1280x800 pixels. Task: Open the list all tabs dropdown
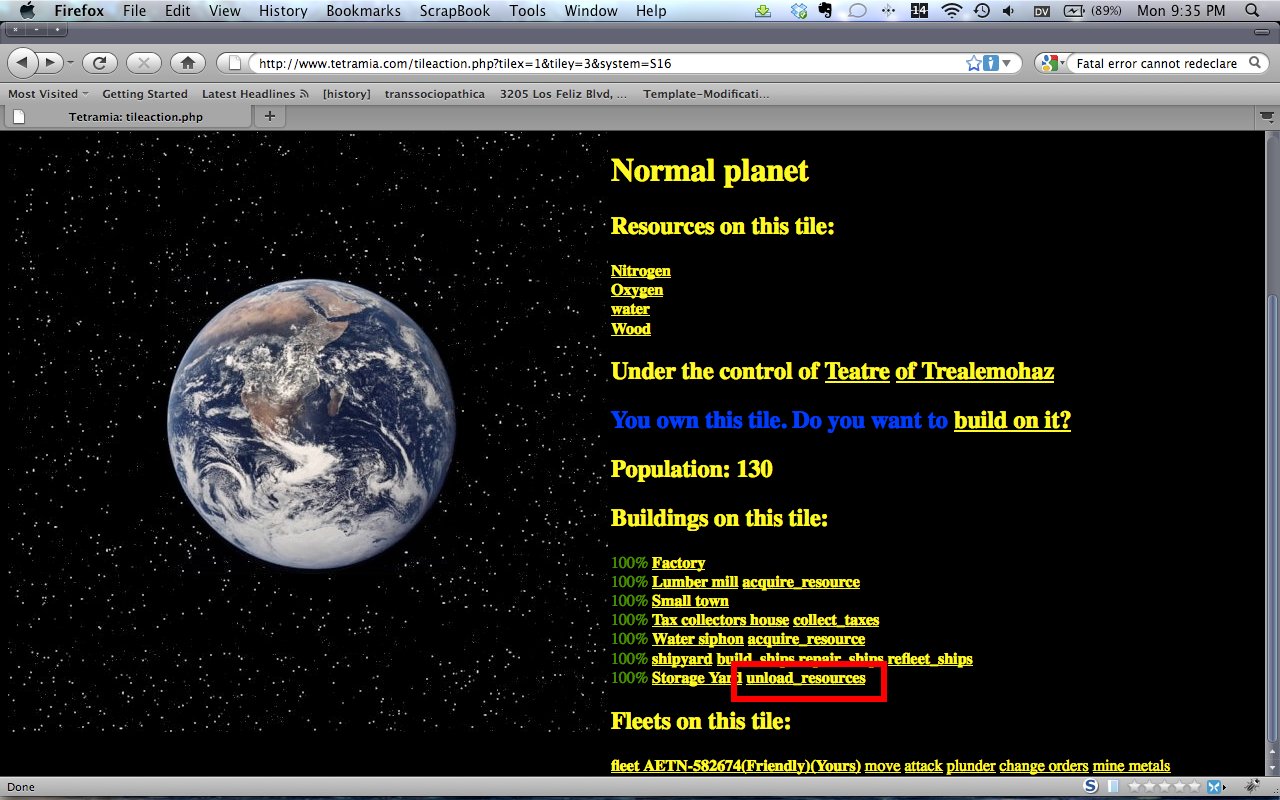(1264, 117)
